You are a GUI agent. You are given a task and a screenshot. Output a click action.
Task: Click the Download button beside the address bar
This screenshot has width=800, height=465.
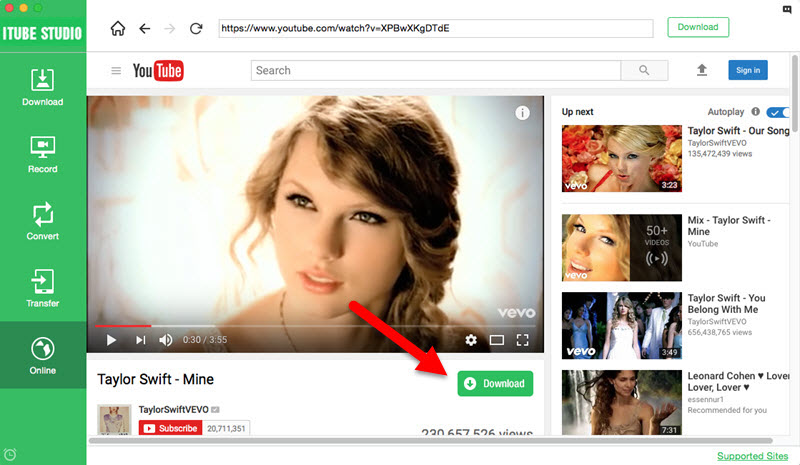698,27
